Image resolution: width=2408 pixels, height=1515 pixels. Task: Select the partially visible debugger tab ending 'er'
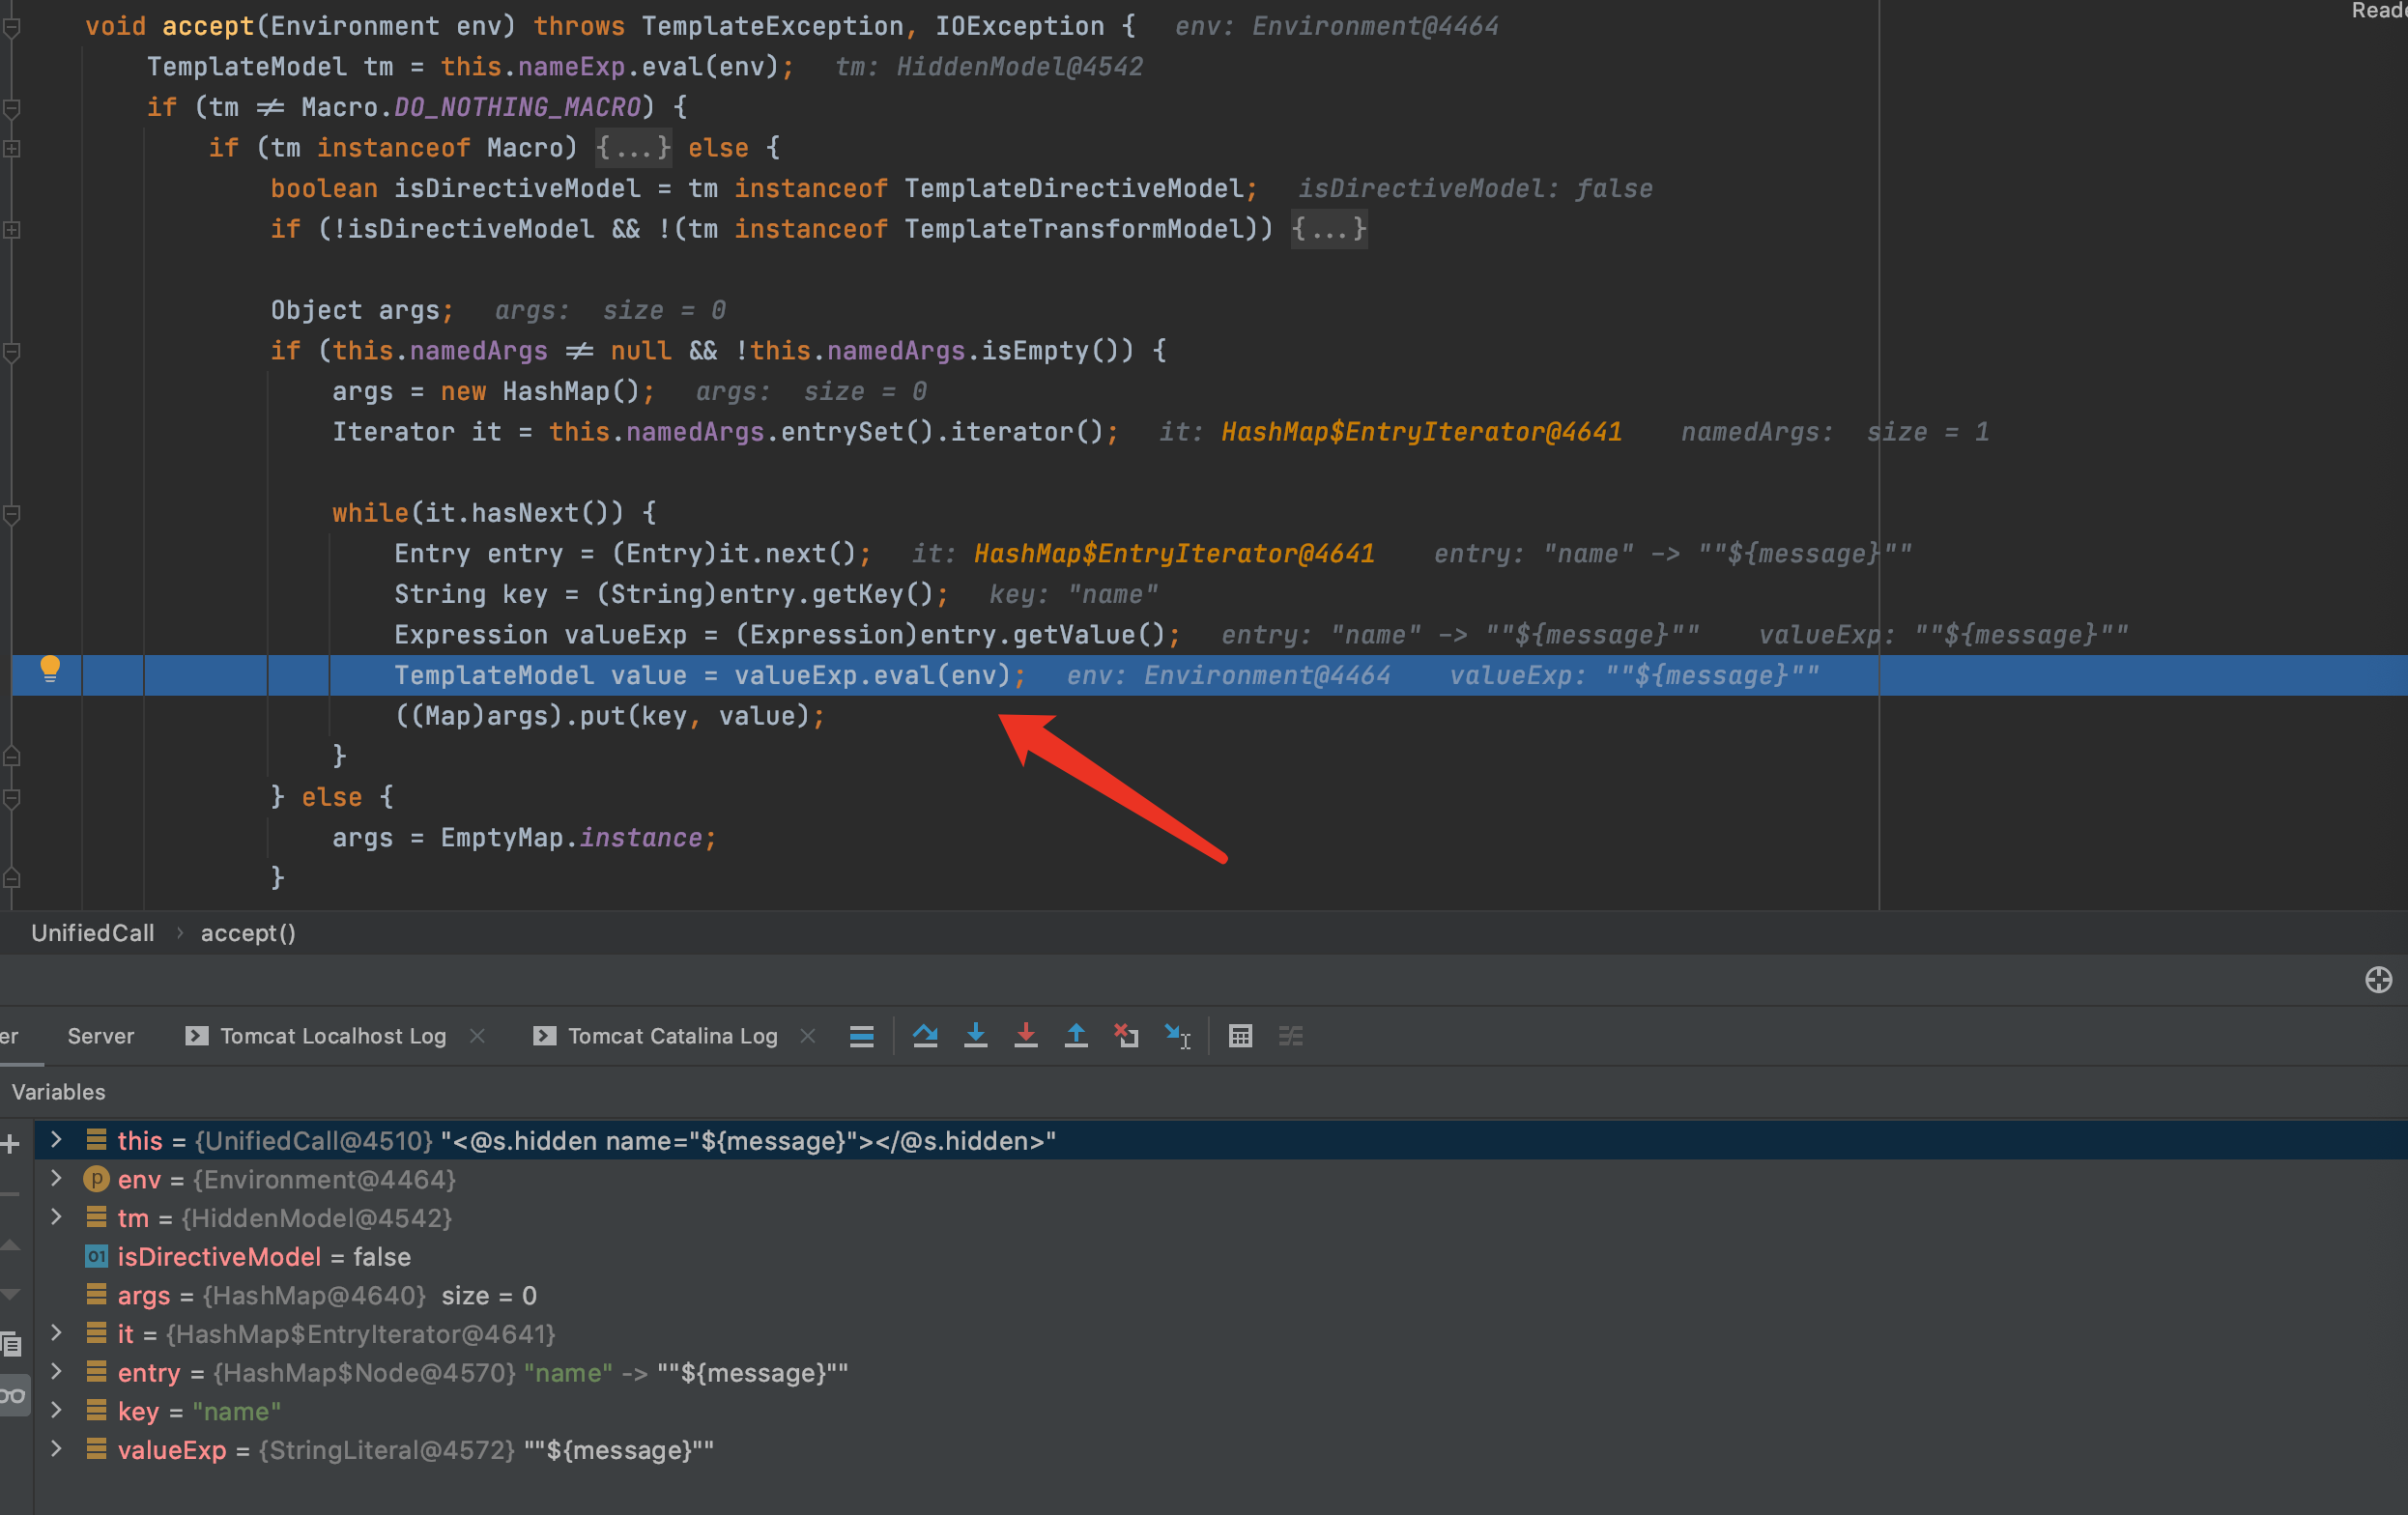point(9,1036)
